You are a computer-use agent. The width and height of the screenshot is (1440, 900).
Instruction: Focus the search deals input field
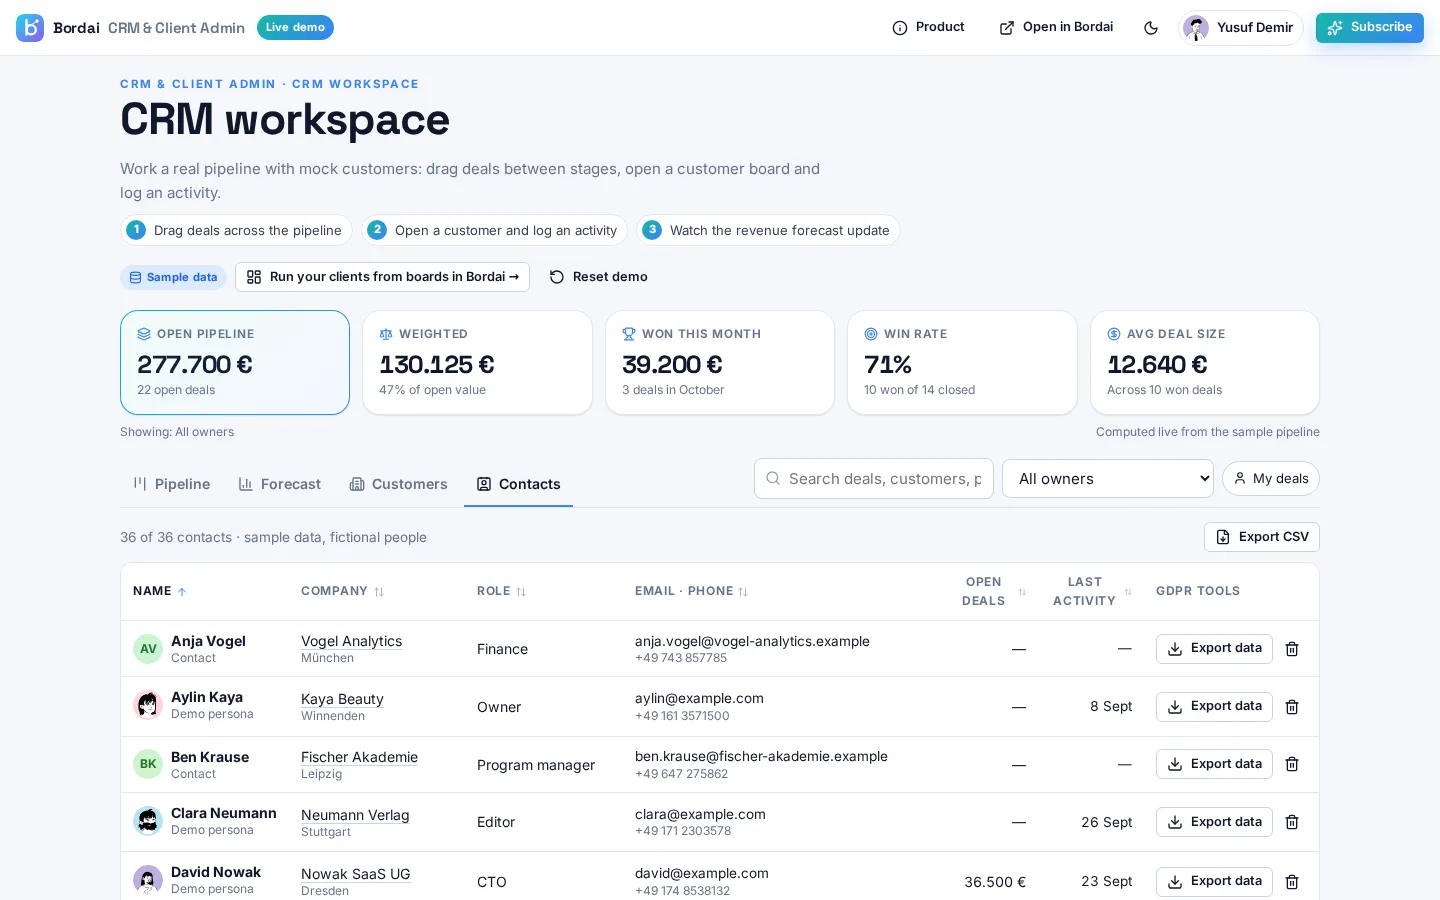874,479
